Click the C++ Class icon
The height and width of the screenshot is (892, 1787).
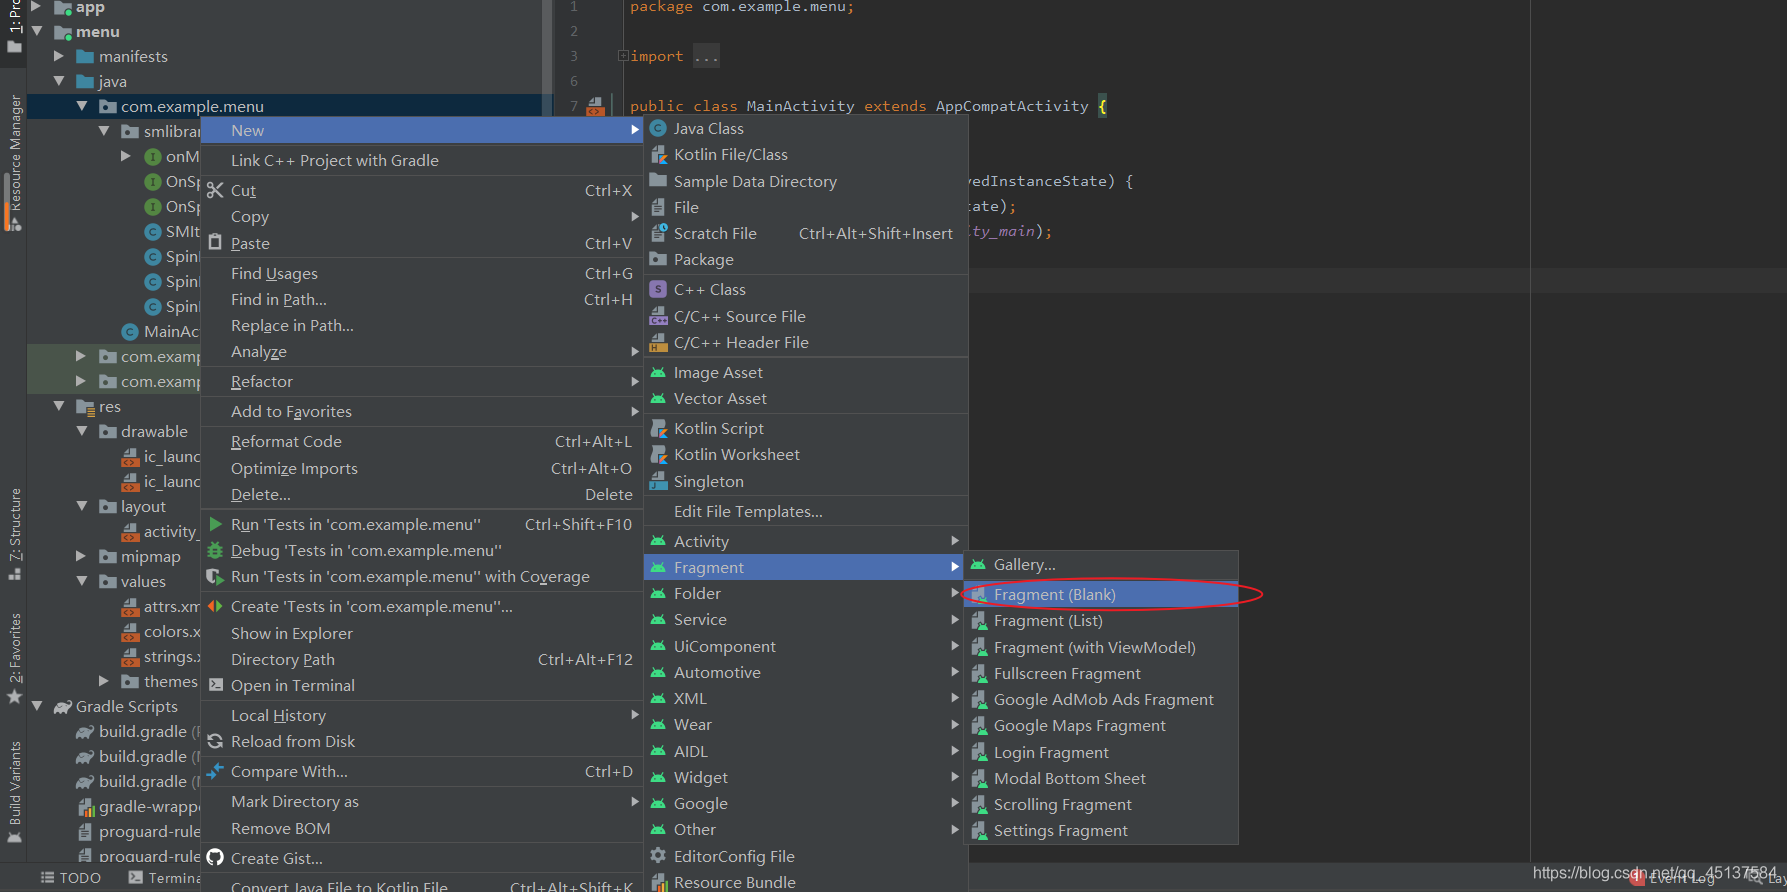tap(658, 289)
